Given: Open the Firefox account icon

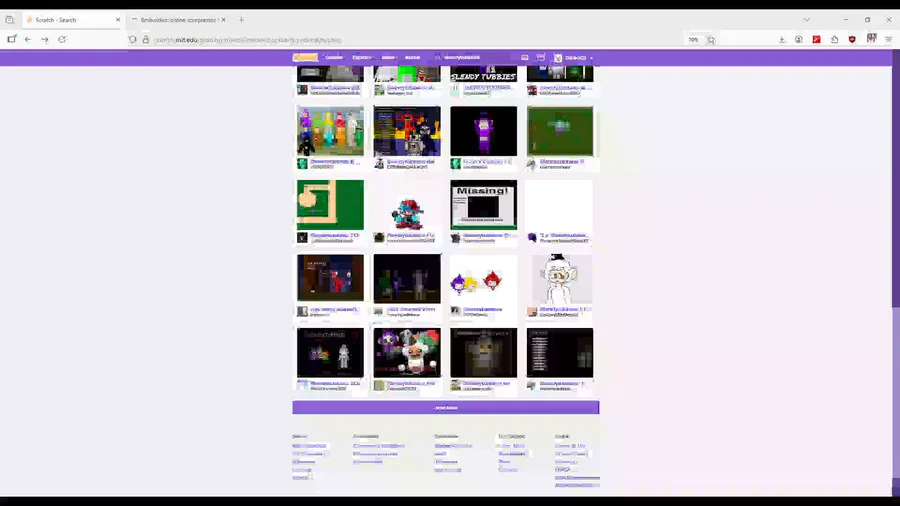Looking at the screenshot, I should click(x=799, y=40).
